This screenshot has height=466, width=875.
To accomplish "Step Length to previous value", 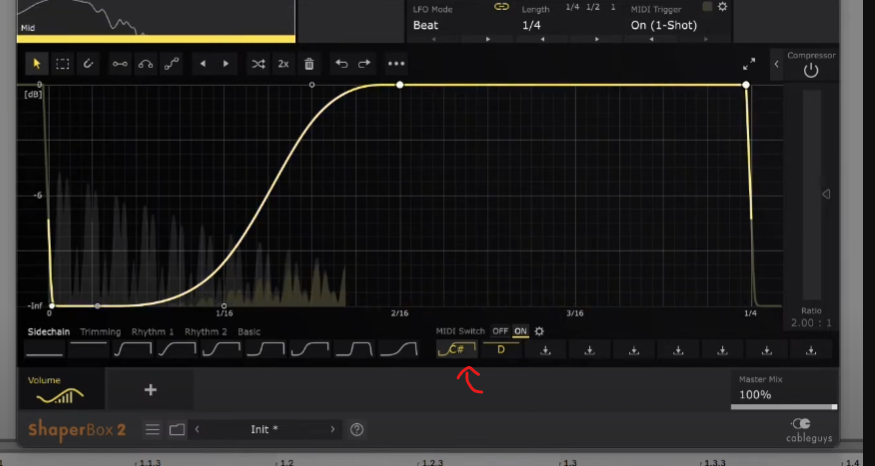I will [543, 39].
